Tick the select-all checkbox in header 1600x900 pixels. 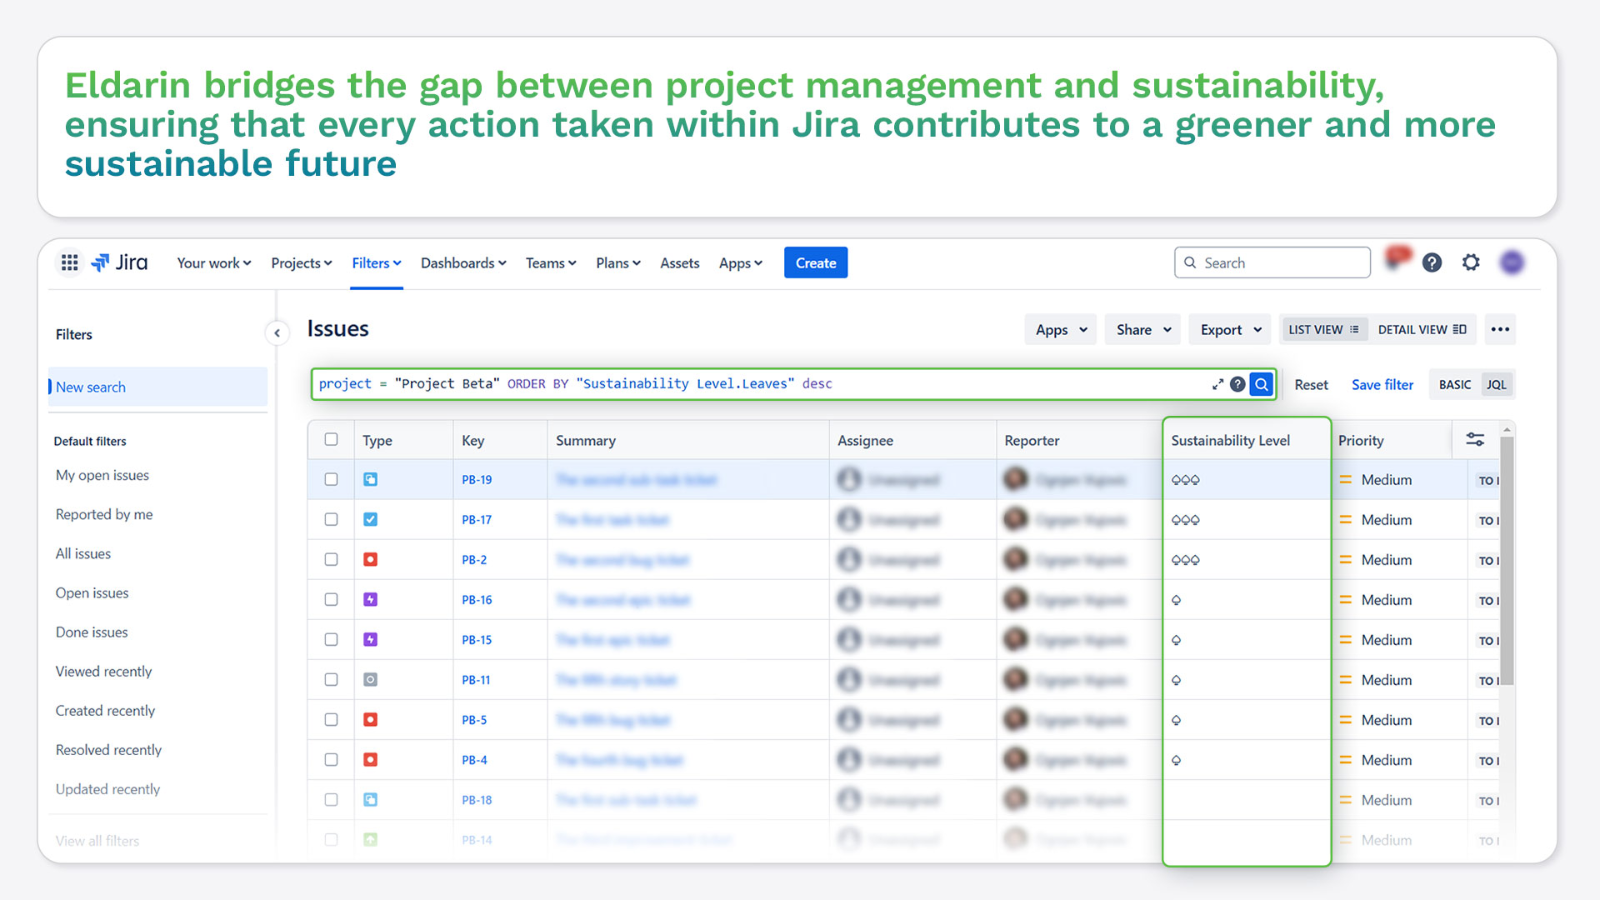coord(331,440)
